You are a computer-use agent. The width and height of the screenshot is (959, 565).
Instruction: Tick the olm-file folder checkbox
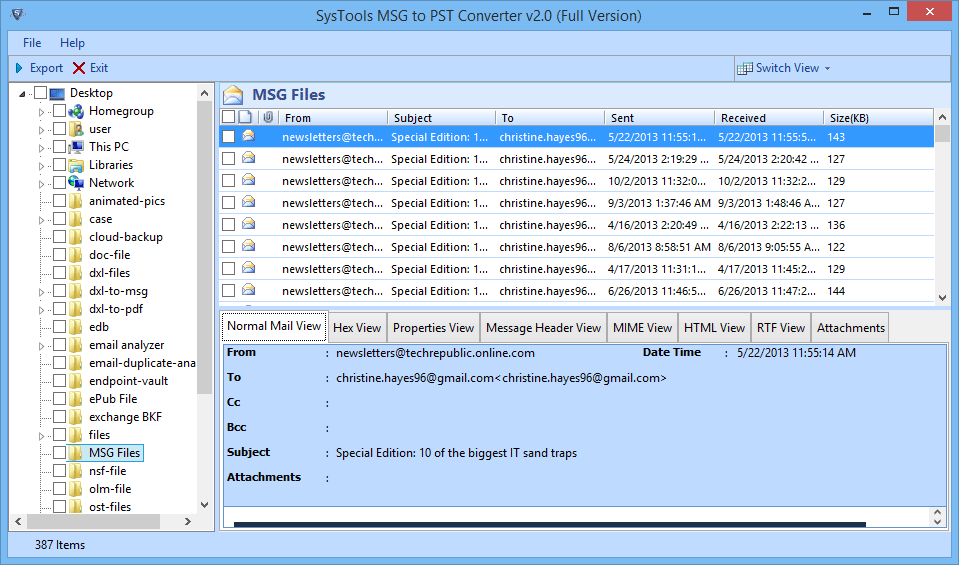[x=59, y=489]
